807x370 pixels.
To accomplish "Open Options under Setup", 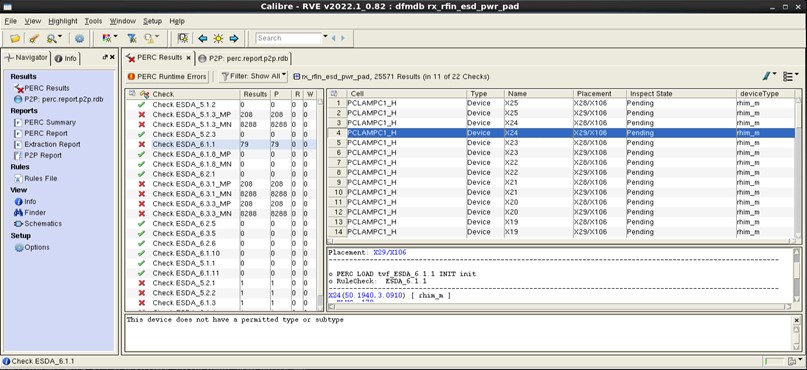I will (32, 248).
